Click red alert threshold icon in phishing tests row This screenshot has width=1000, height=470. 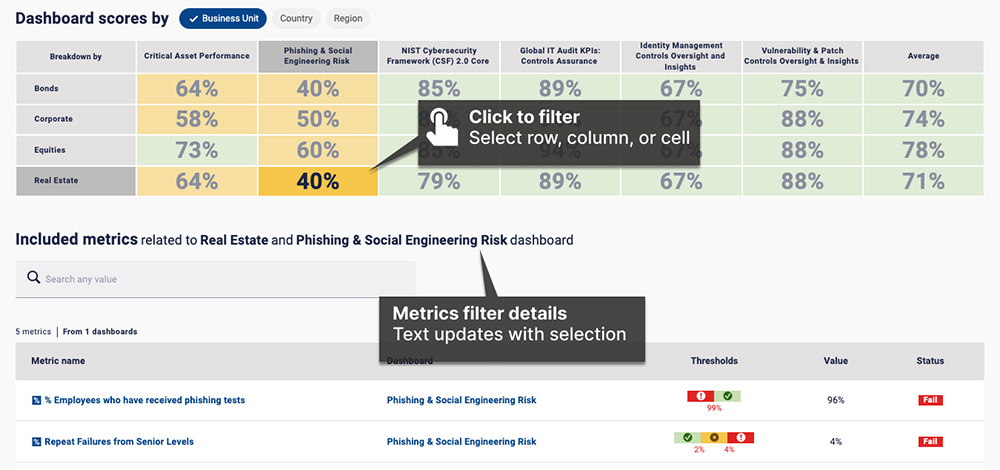[700, 396]
